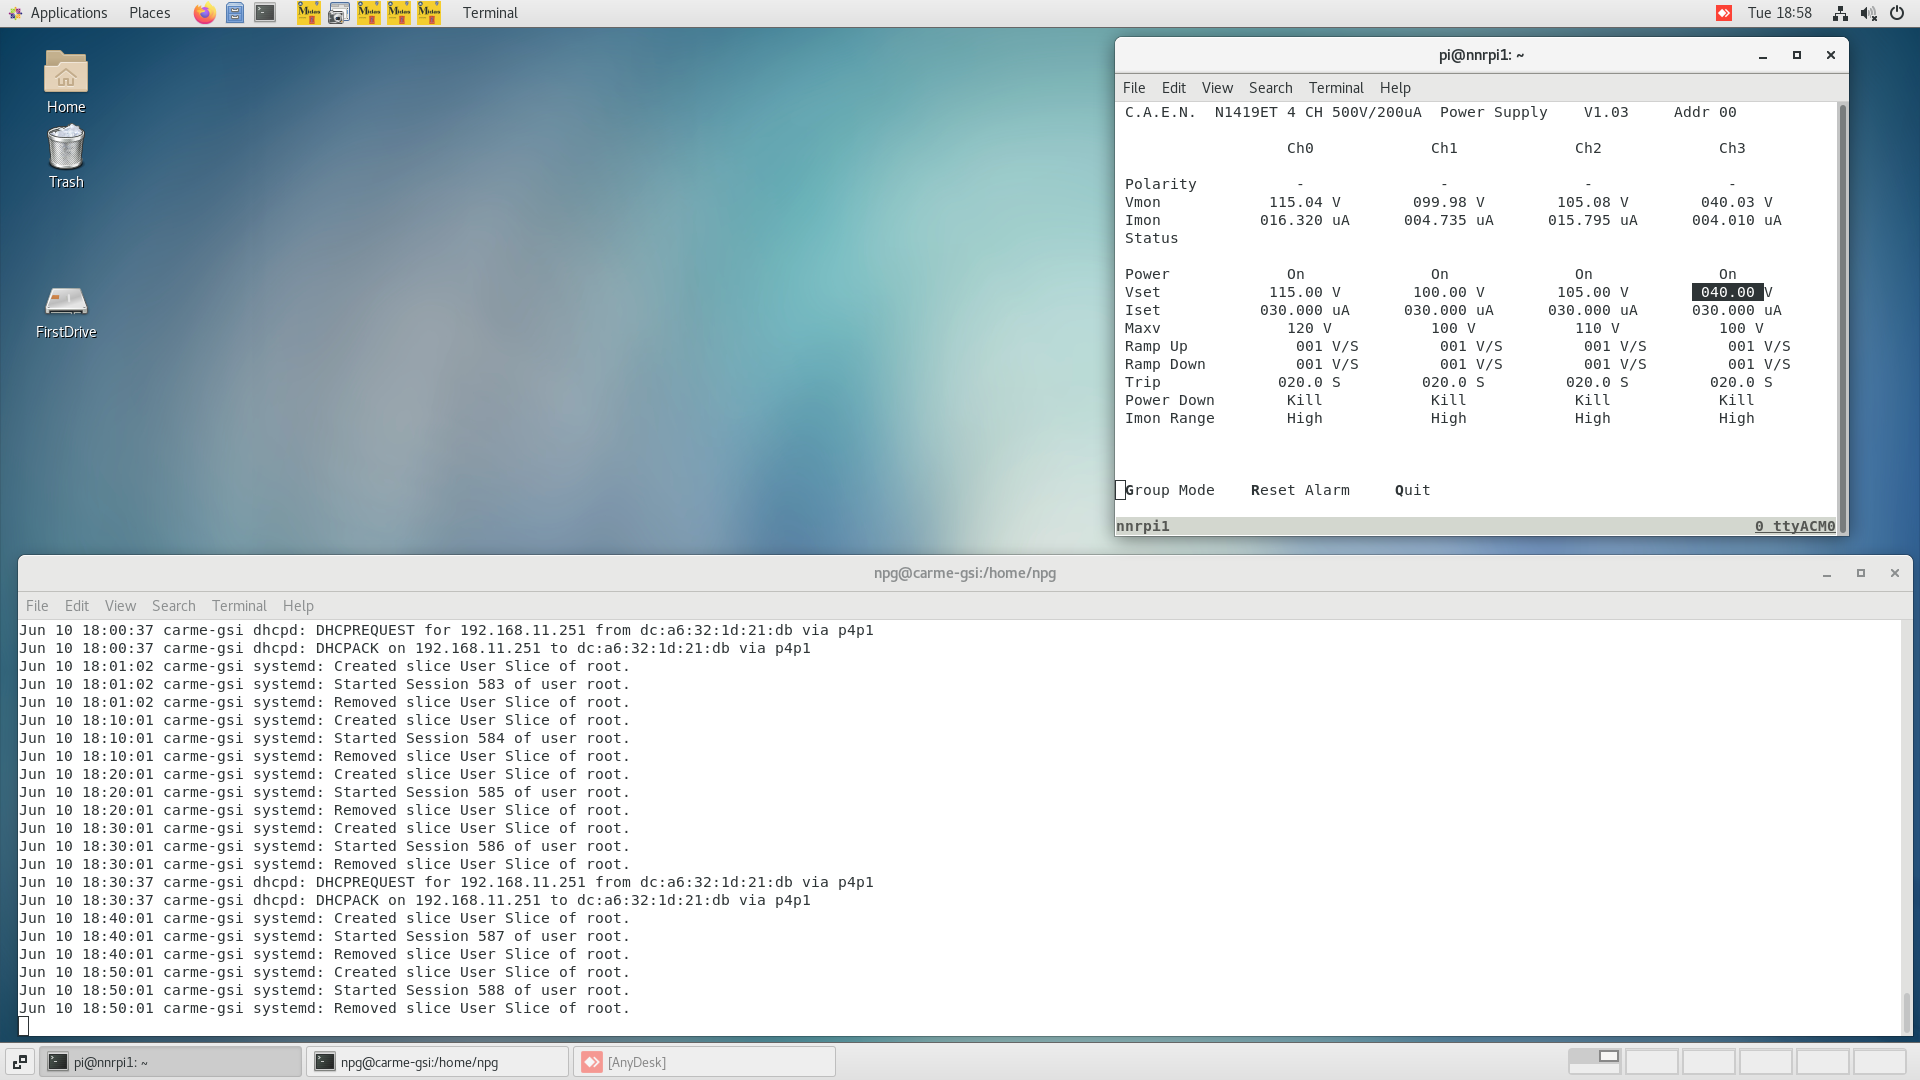Click Reset Alarm in the power supply interface
Screen dimensions: 1920x1080
[x=1300, y=490]
